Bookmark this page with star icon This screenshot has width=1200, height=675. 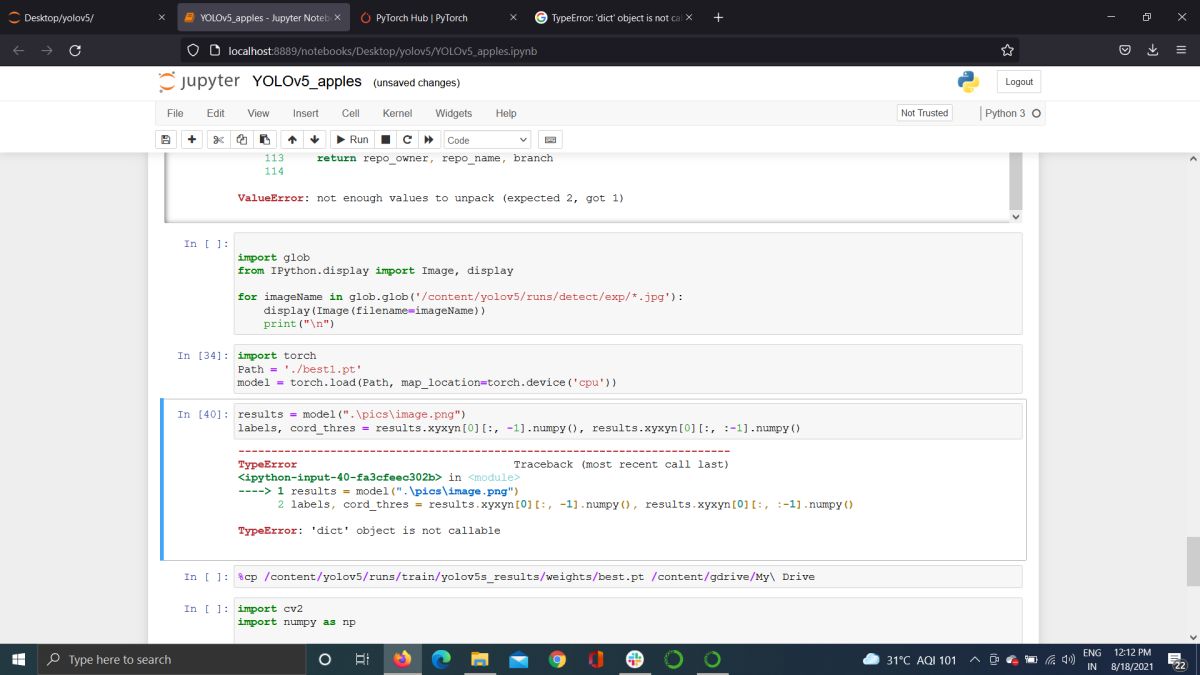pos(1007,50)
